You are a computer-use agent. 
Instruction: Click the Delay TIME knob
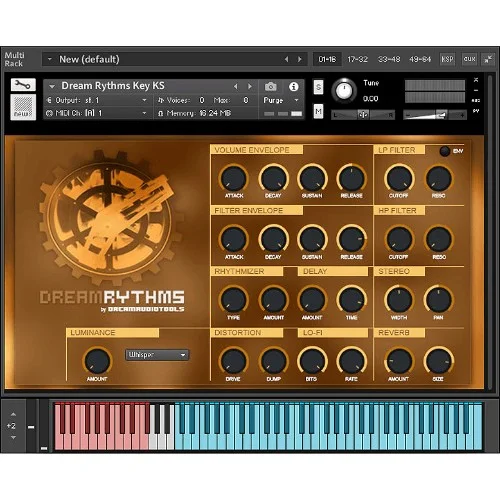click(x=351, y=300)
